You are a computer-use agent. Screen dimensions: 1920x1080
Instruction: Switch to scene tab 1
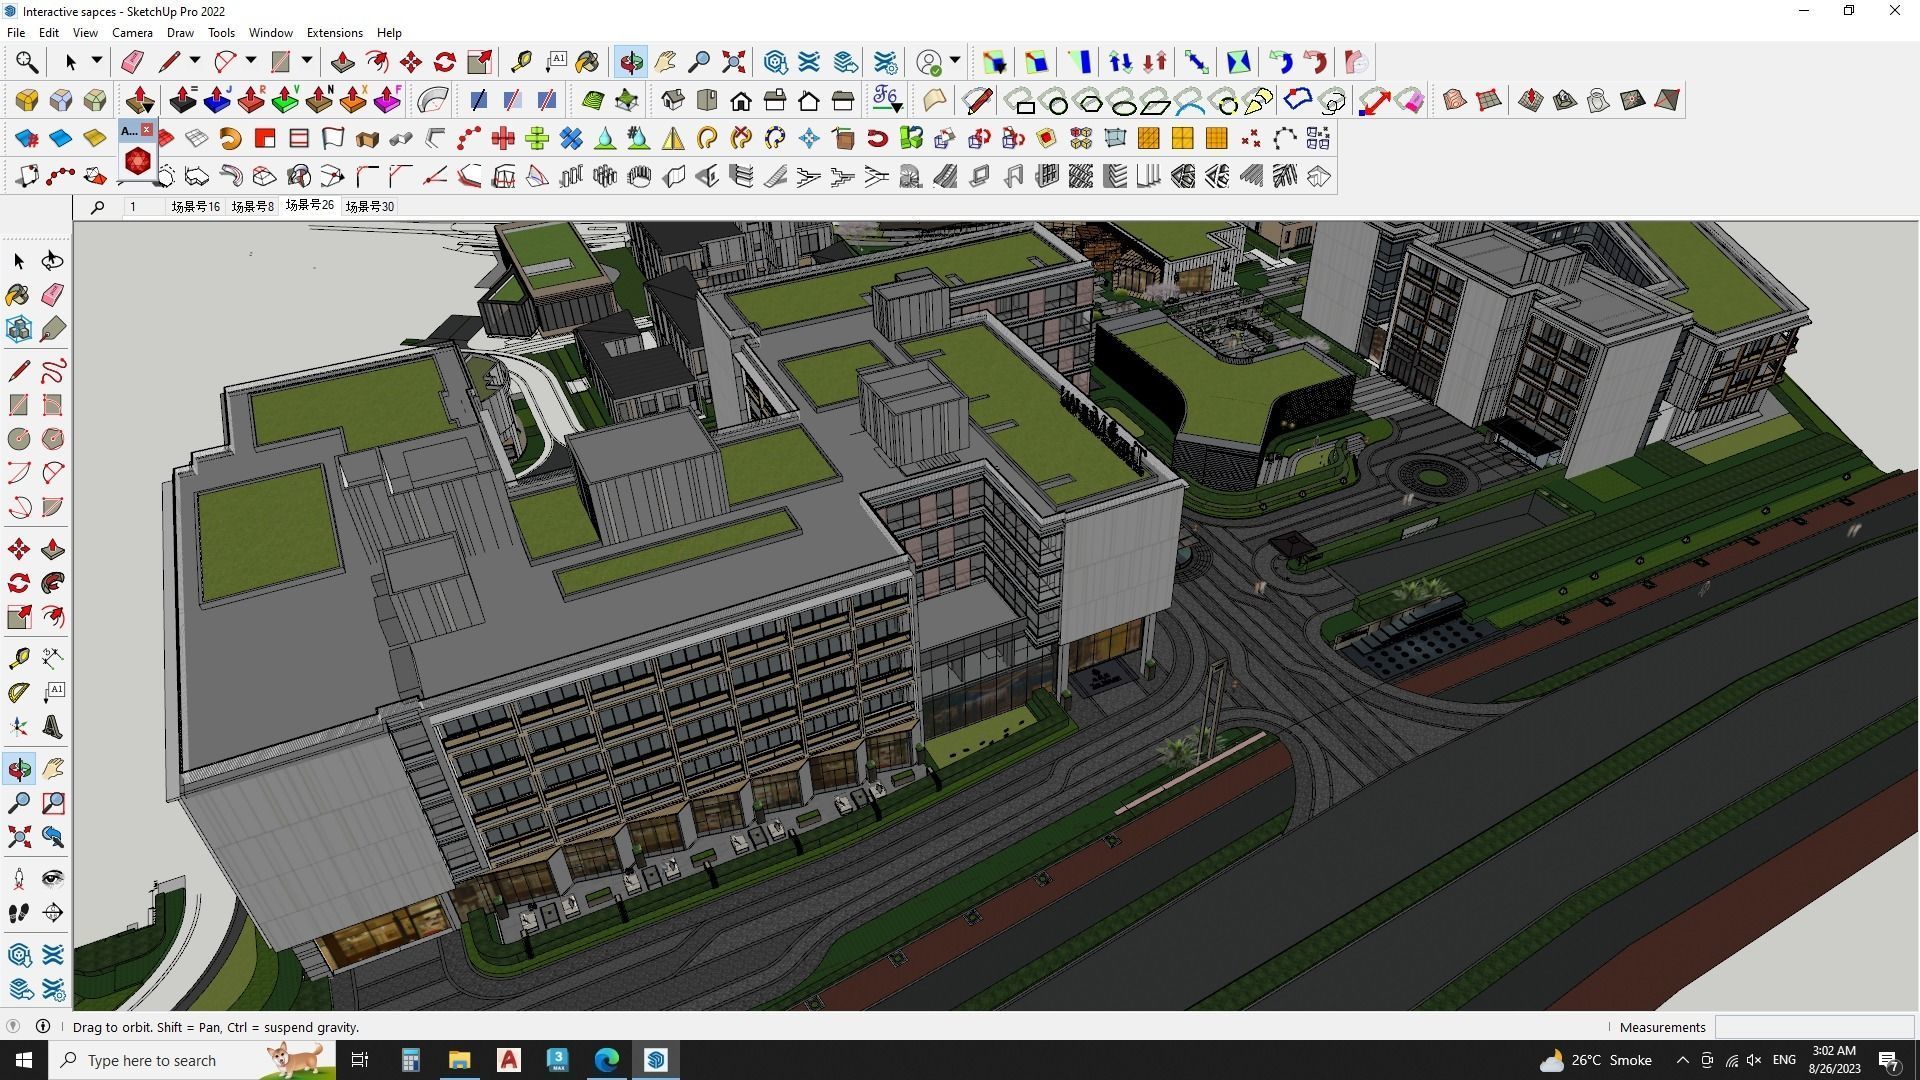132,206
